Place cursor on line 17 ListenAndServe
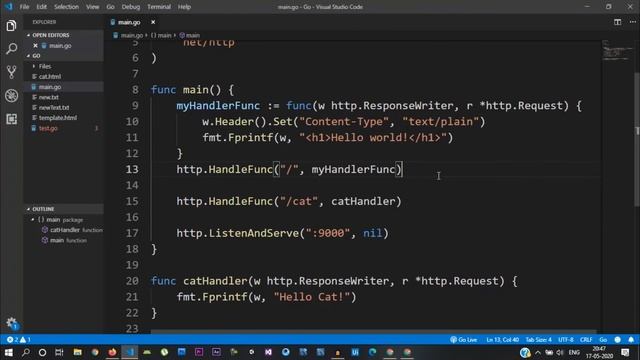Image resolution: width=640 pixels, height=360 pixels. [254, 233]
